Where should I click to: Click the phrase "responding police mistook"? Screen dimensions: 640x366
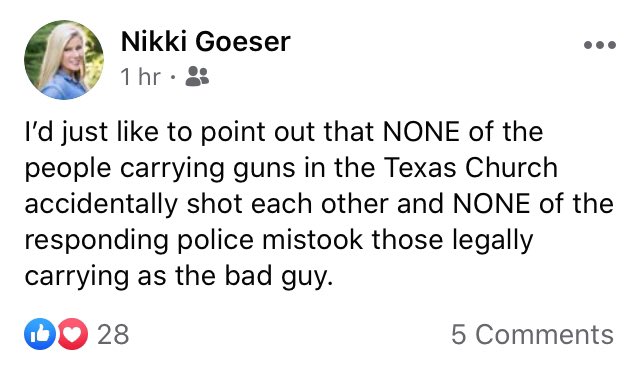(193, 240)
